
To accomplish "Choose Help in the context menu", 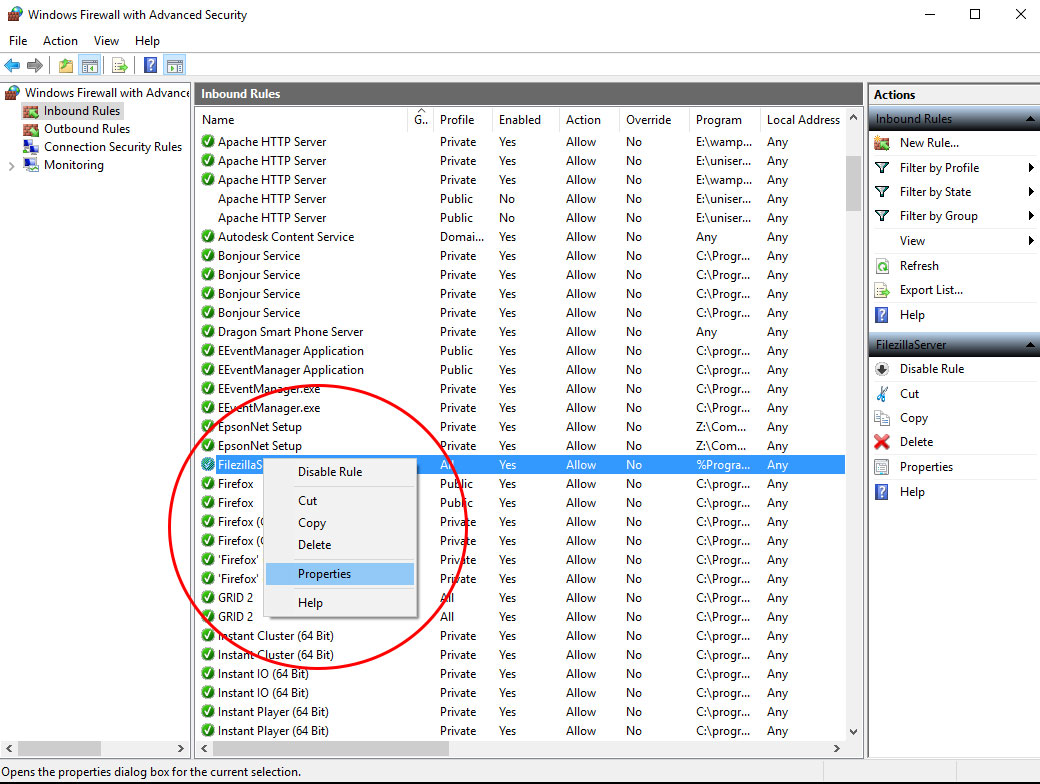I will tap(340, 603).
